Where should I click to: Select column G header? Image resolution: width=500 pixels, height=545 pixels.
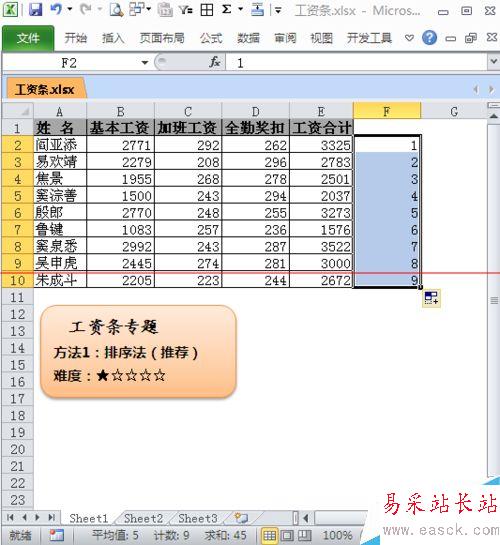point(454,112)
